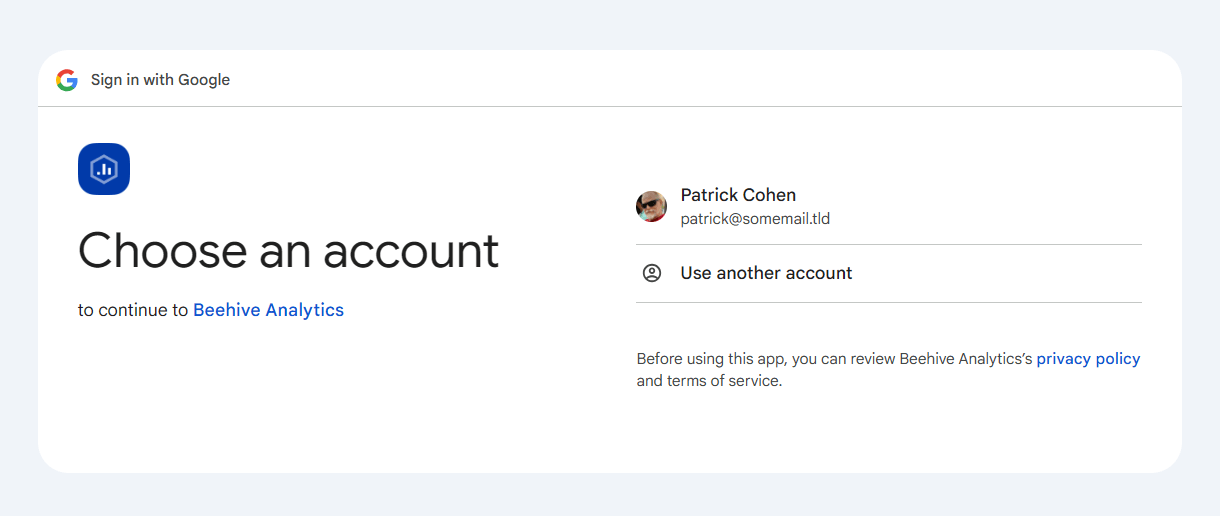Choose the Patrick Cohen account name
This screenshot has height=516, width=1220.
(x=738, y=195)
